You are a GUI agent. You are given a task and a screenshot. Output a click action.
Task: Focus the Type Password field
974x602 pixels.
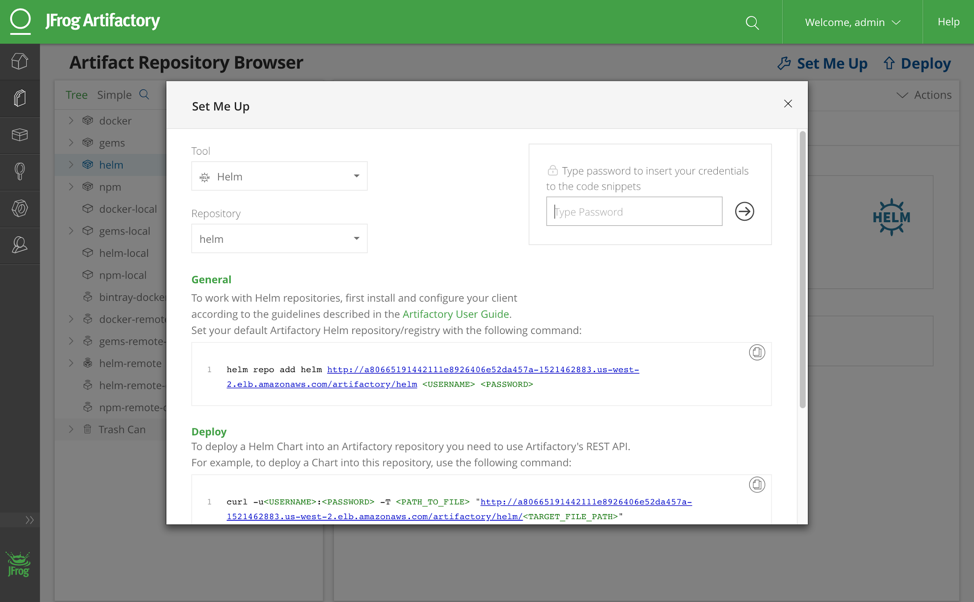click(634, 212)
